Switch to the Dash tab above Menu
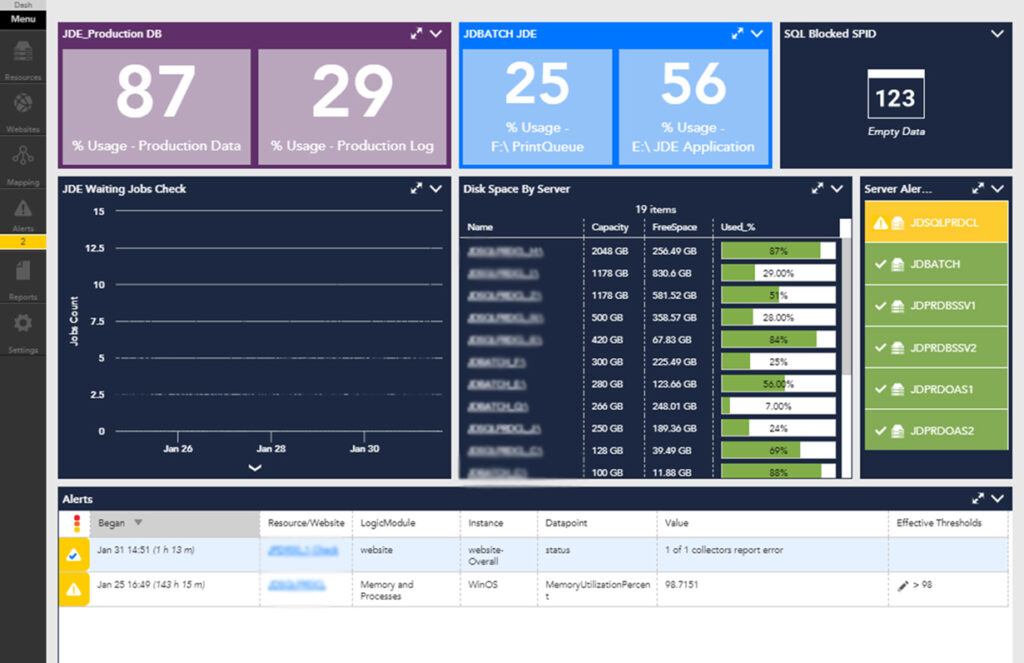Viewport: 1024px width, 663px height. (22, 5)
